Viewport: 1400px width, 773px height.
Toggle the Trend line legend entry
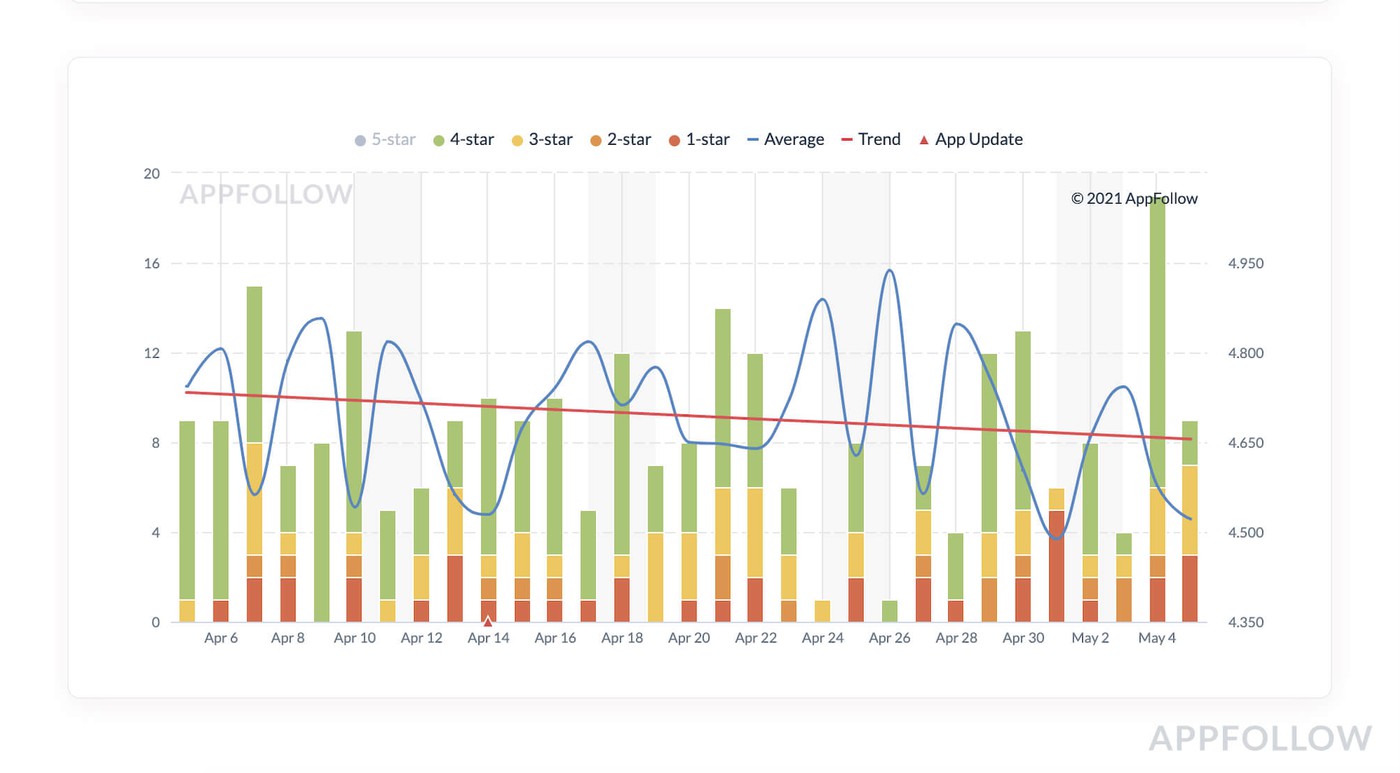pos(871,140)
